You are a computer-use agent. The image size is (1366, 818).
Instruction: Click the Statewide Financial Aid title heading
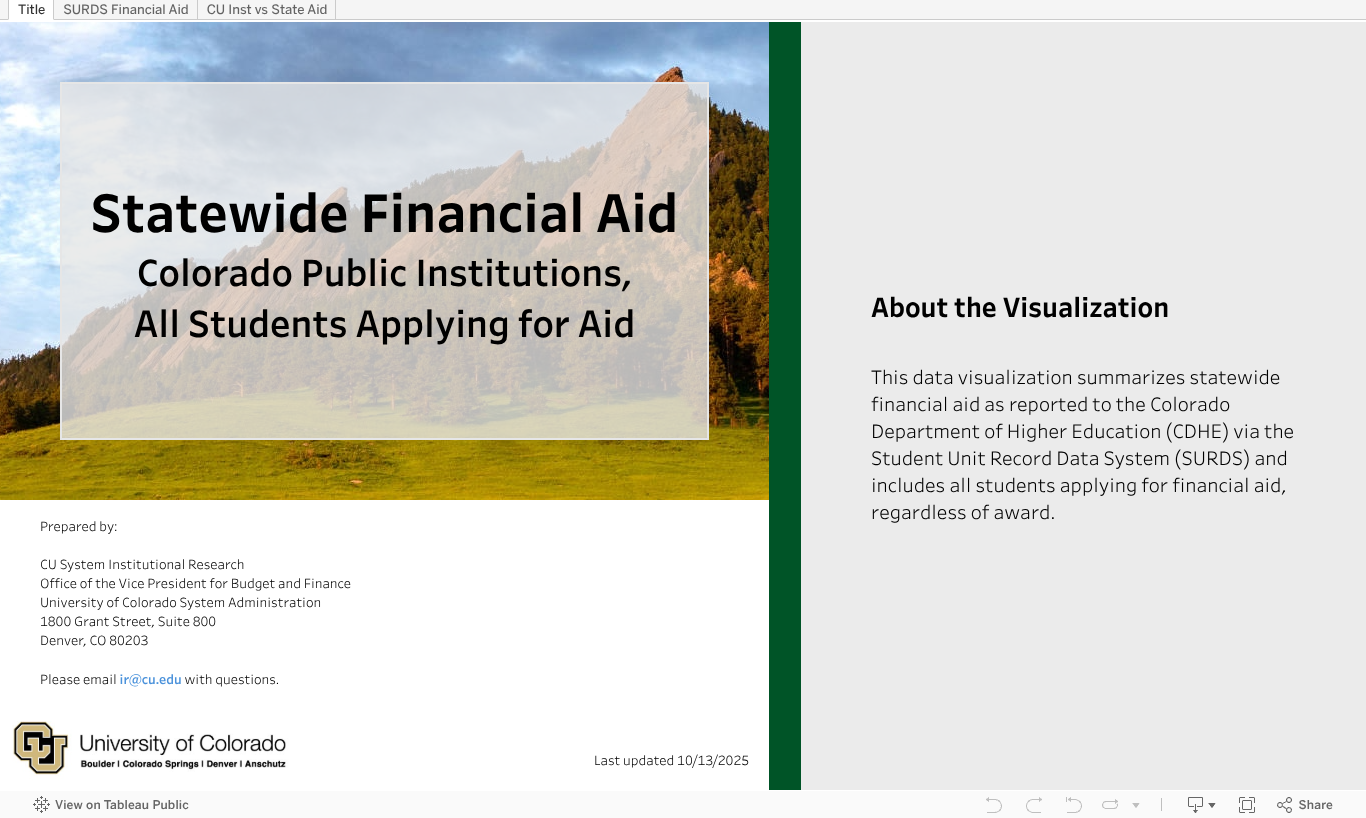click(384, 213)
